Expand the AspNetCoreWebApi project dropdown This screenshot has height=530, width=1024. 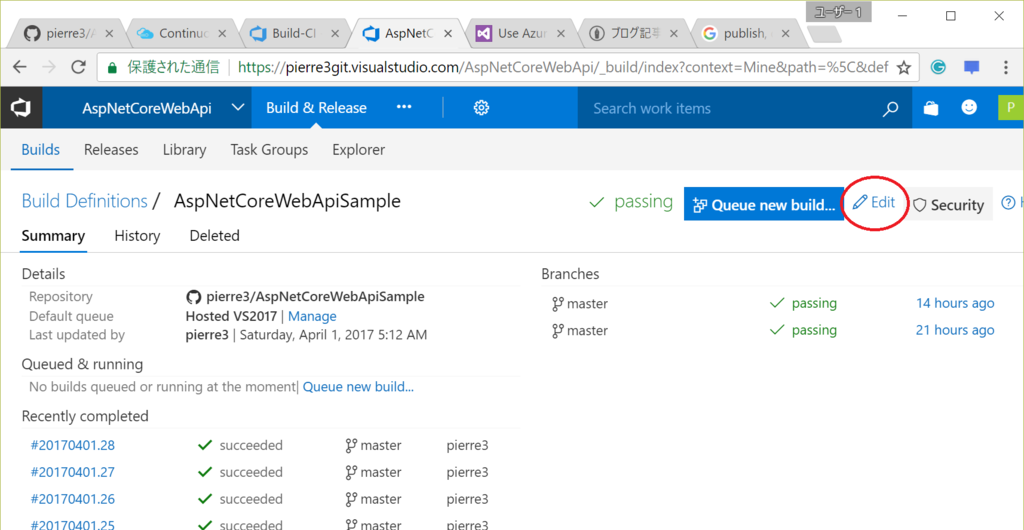pyautogui.click(x=237, y=108)
